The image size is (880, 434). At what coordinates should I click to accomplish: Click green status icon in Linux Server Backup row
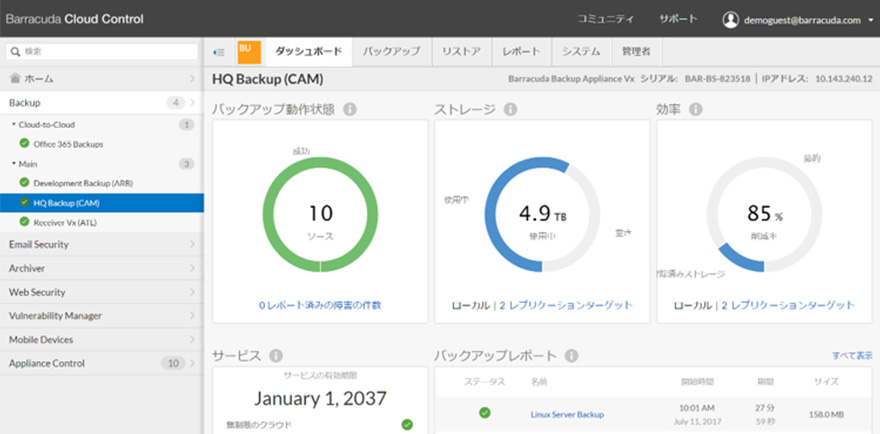pyautogui.click(x=484, y=413)
